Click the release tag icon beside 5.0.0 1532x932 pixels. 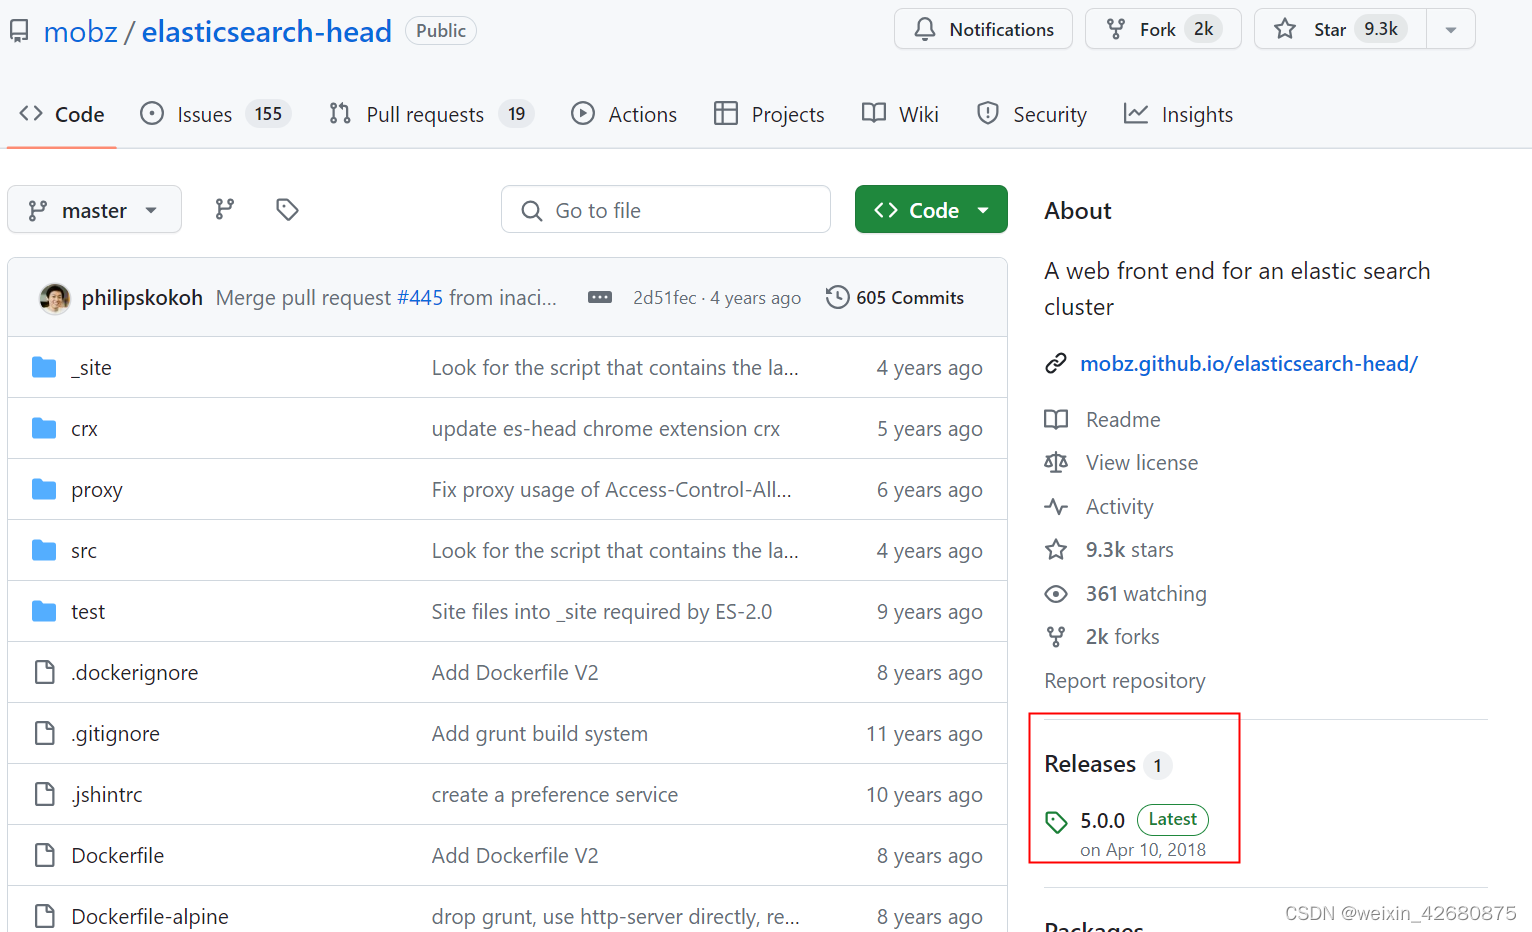tap(1057, 822)
